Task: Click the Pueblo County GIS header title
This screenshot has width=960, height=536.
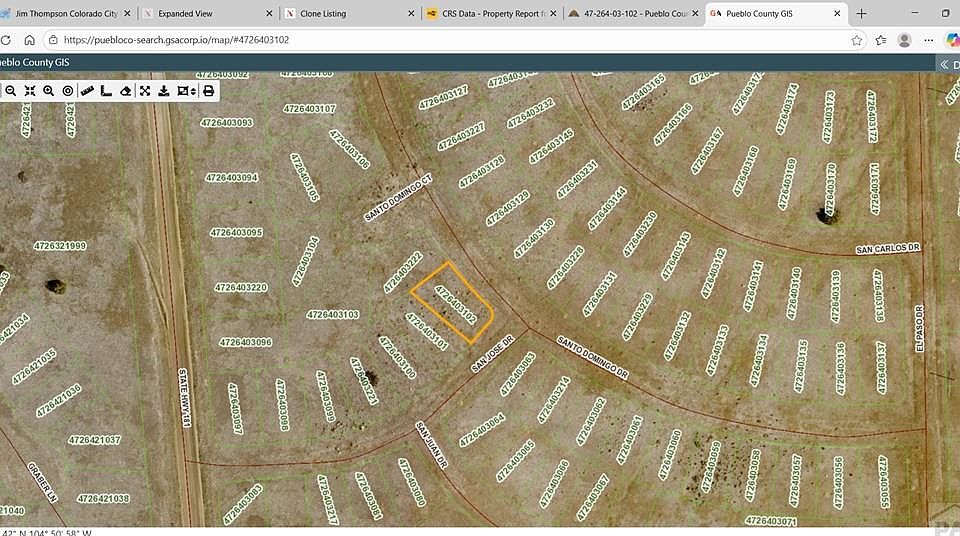Action: pos(35,62)
